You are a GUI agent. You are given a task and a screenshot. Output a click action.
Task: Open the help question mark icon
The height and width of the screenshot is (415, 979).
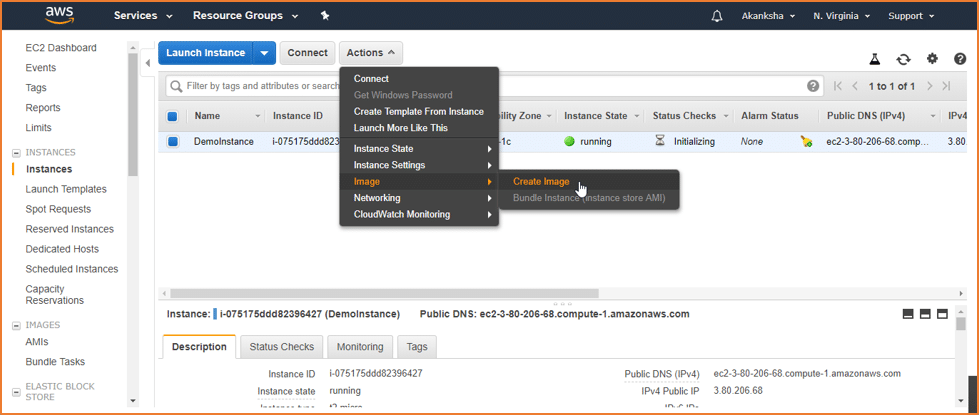(960, 59)
